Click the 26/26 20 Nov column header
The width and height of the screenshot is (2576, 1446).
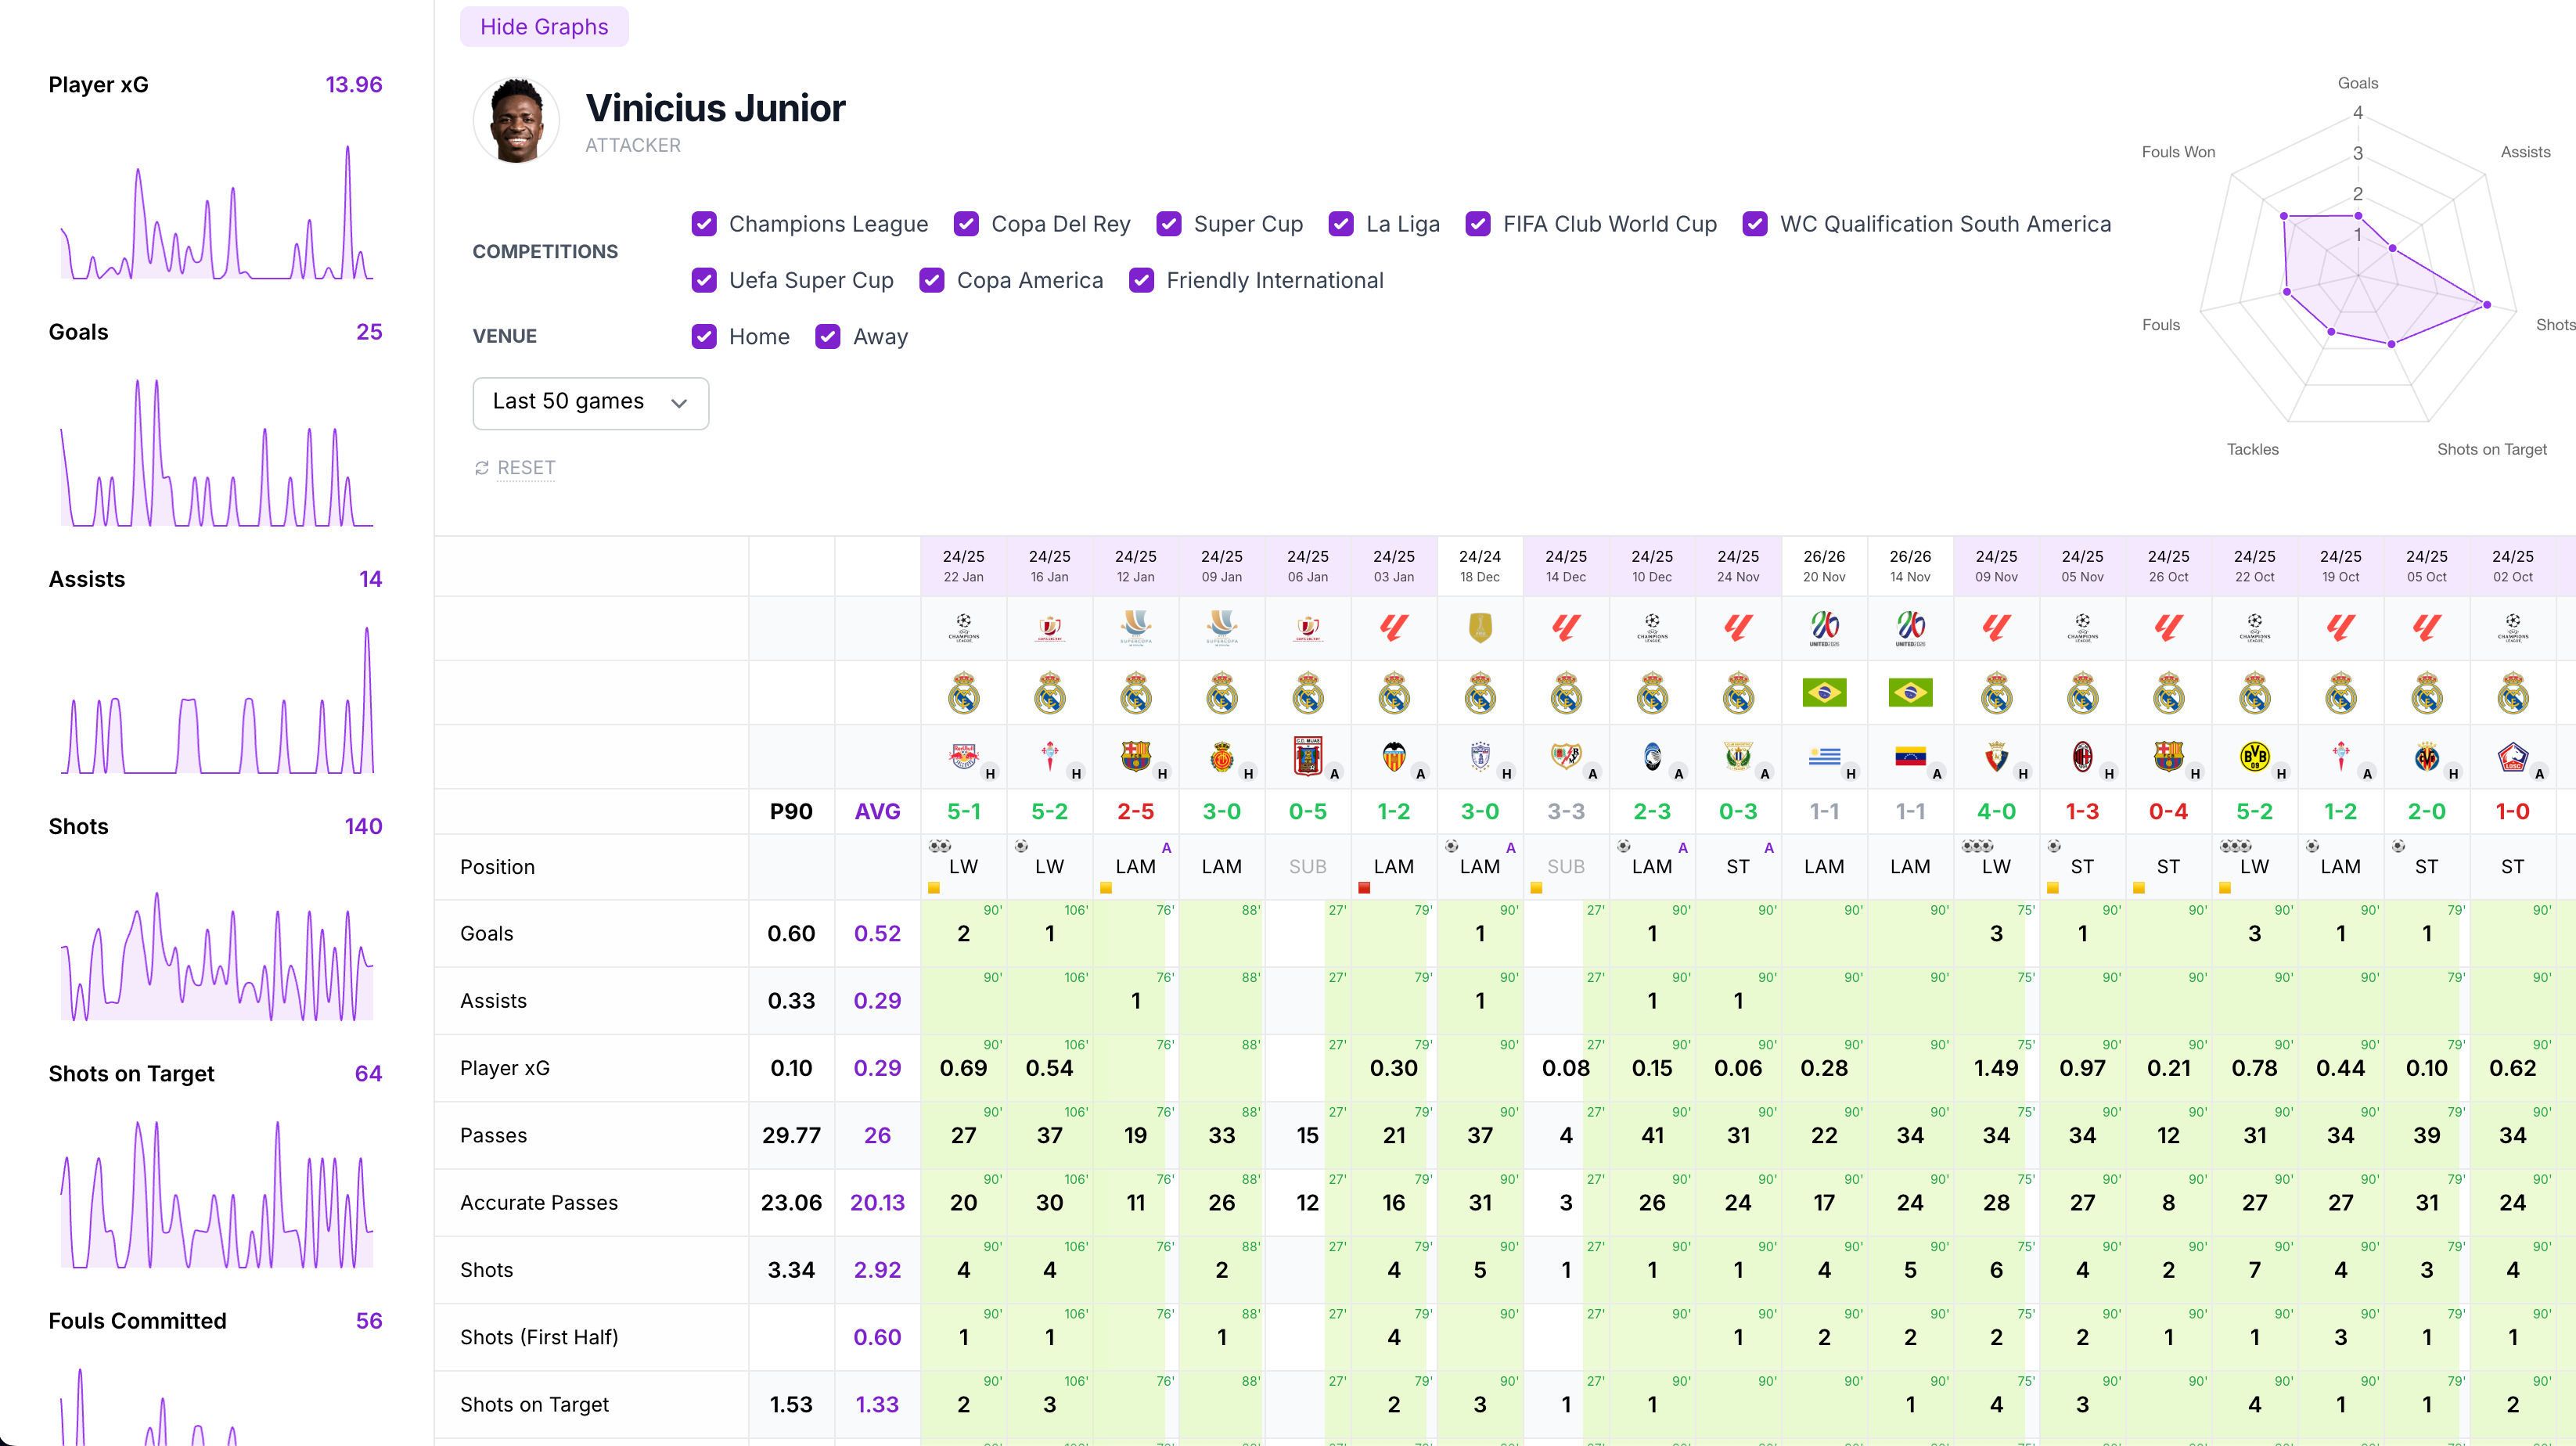point(1824,566)
